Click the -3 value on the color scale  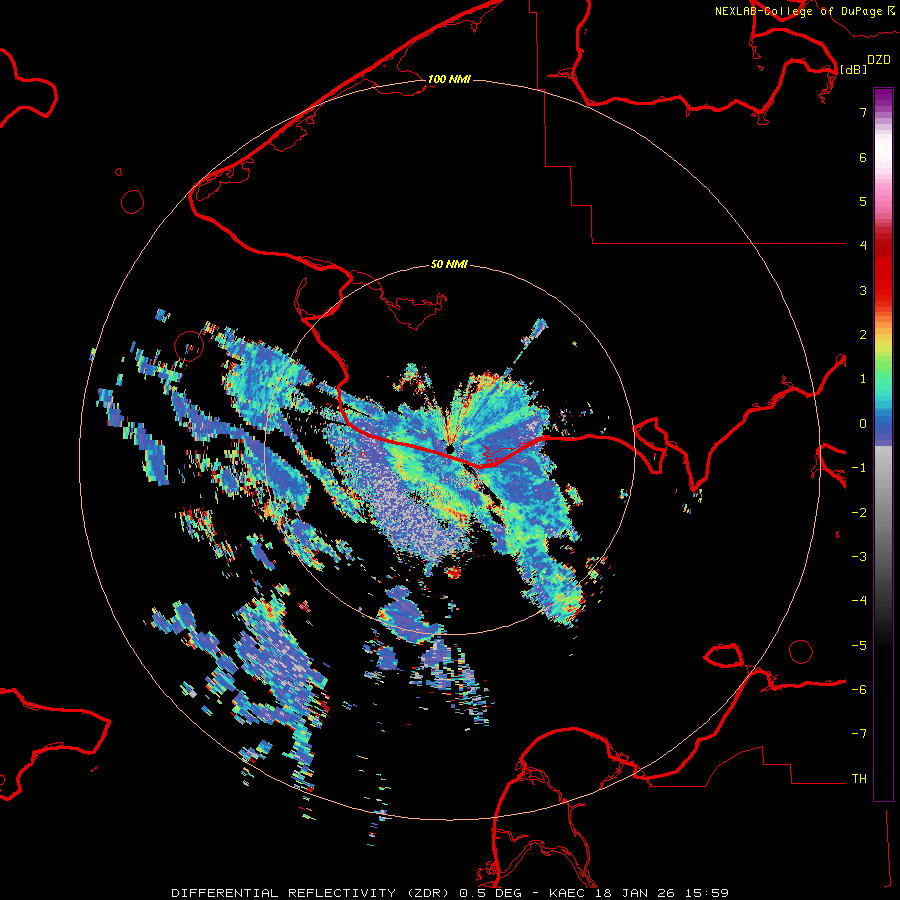(859, 557)
